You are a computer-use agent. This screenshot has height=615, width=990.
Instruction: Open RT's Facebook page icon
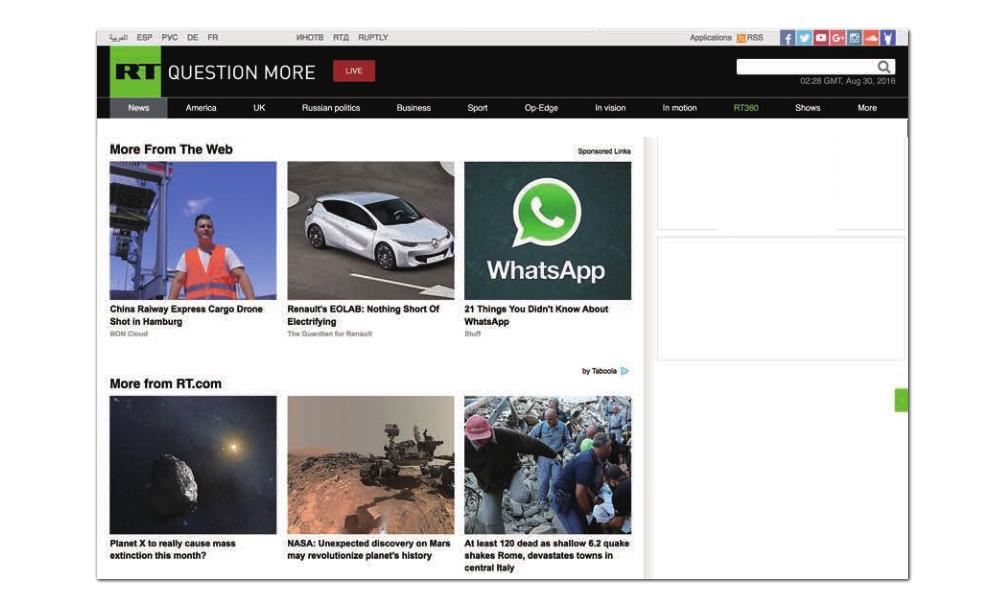[787, 38]
